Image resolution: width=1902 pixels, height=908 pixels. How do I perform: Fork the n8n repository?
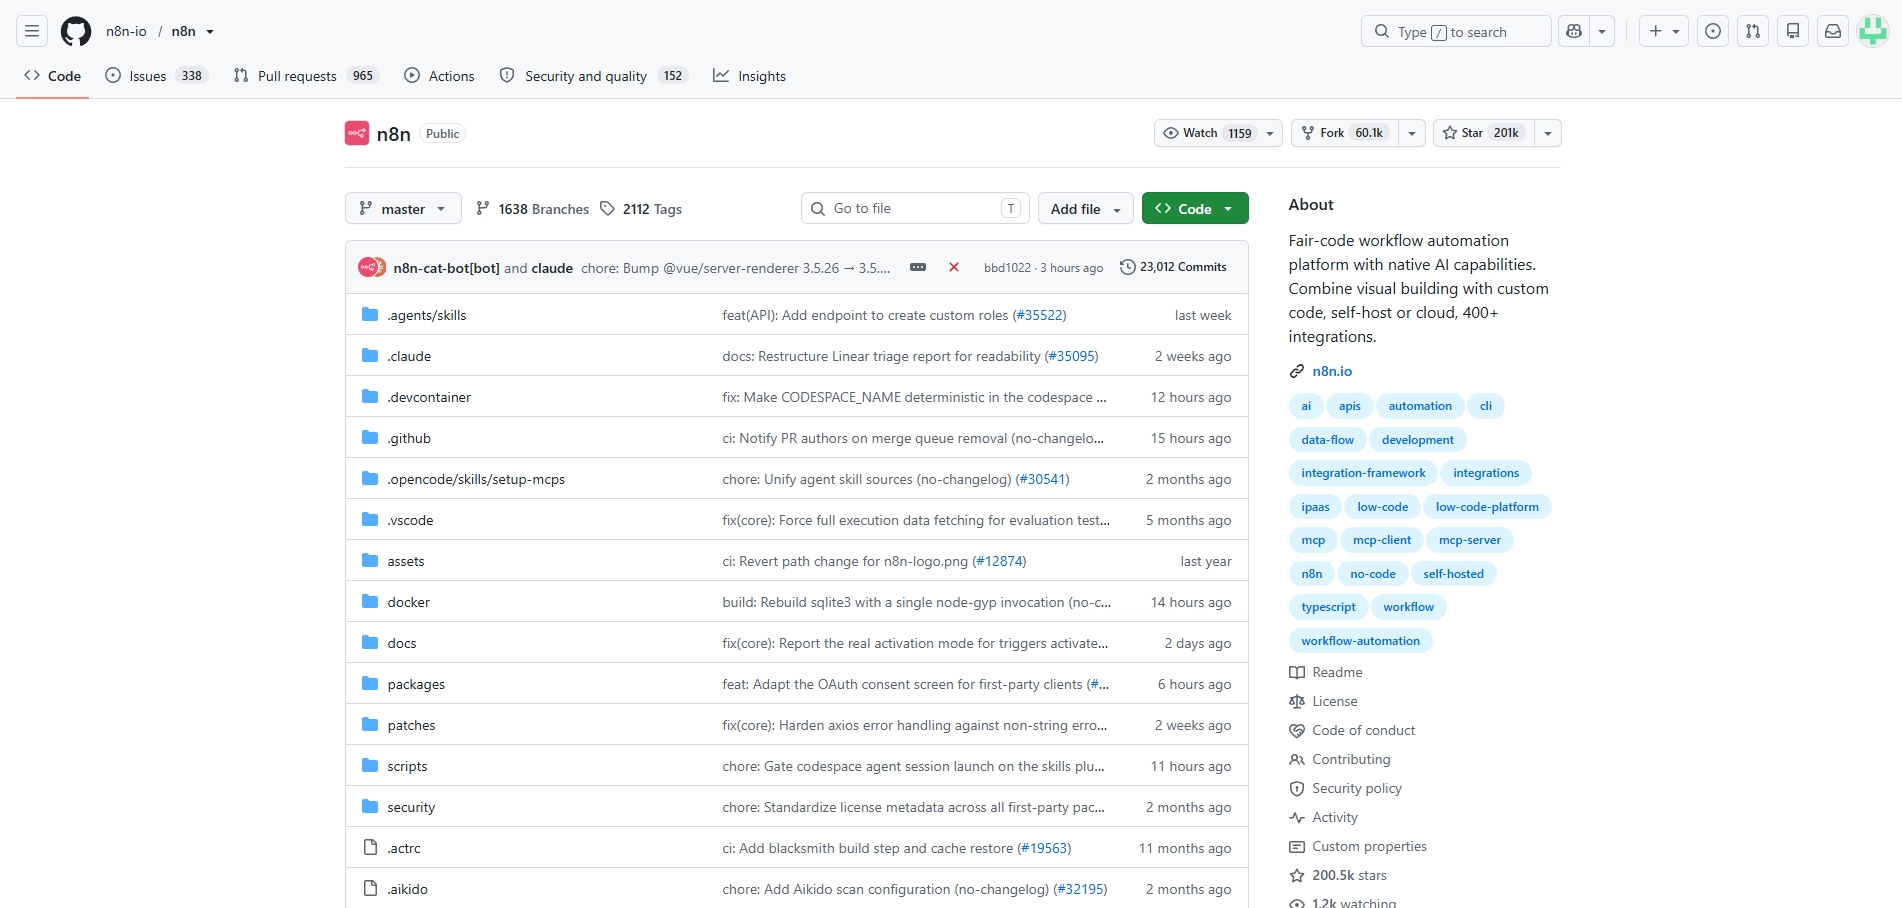point(1344,133)
